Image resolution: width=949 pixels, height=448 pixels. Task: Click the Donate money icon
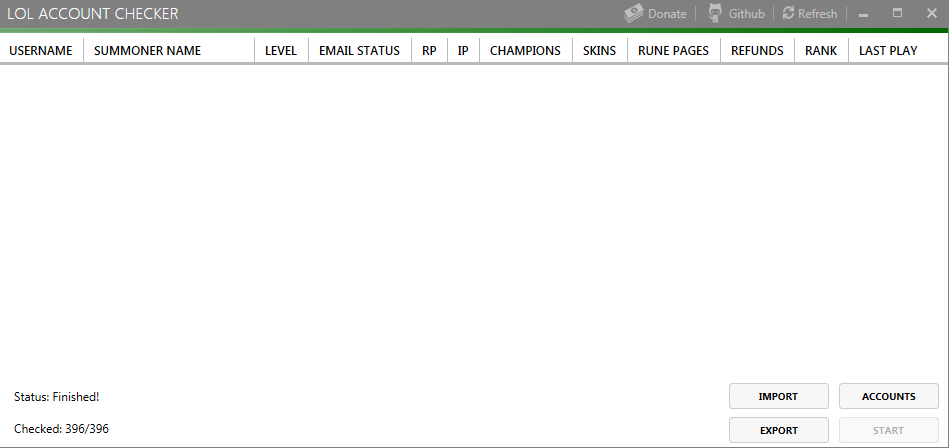click(x=634, y=13)
